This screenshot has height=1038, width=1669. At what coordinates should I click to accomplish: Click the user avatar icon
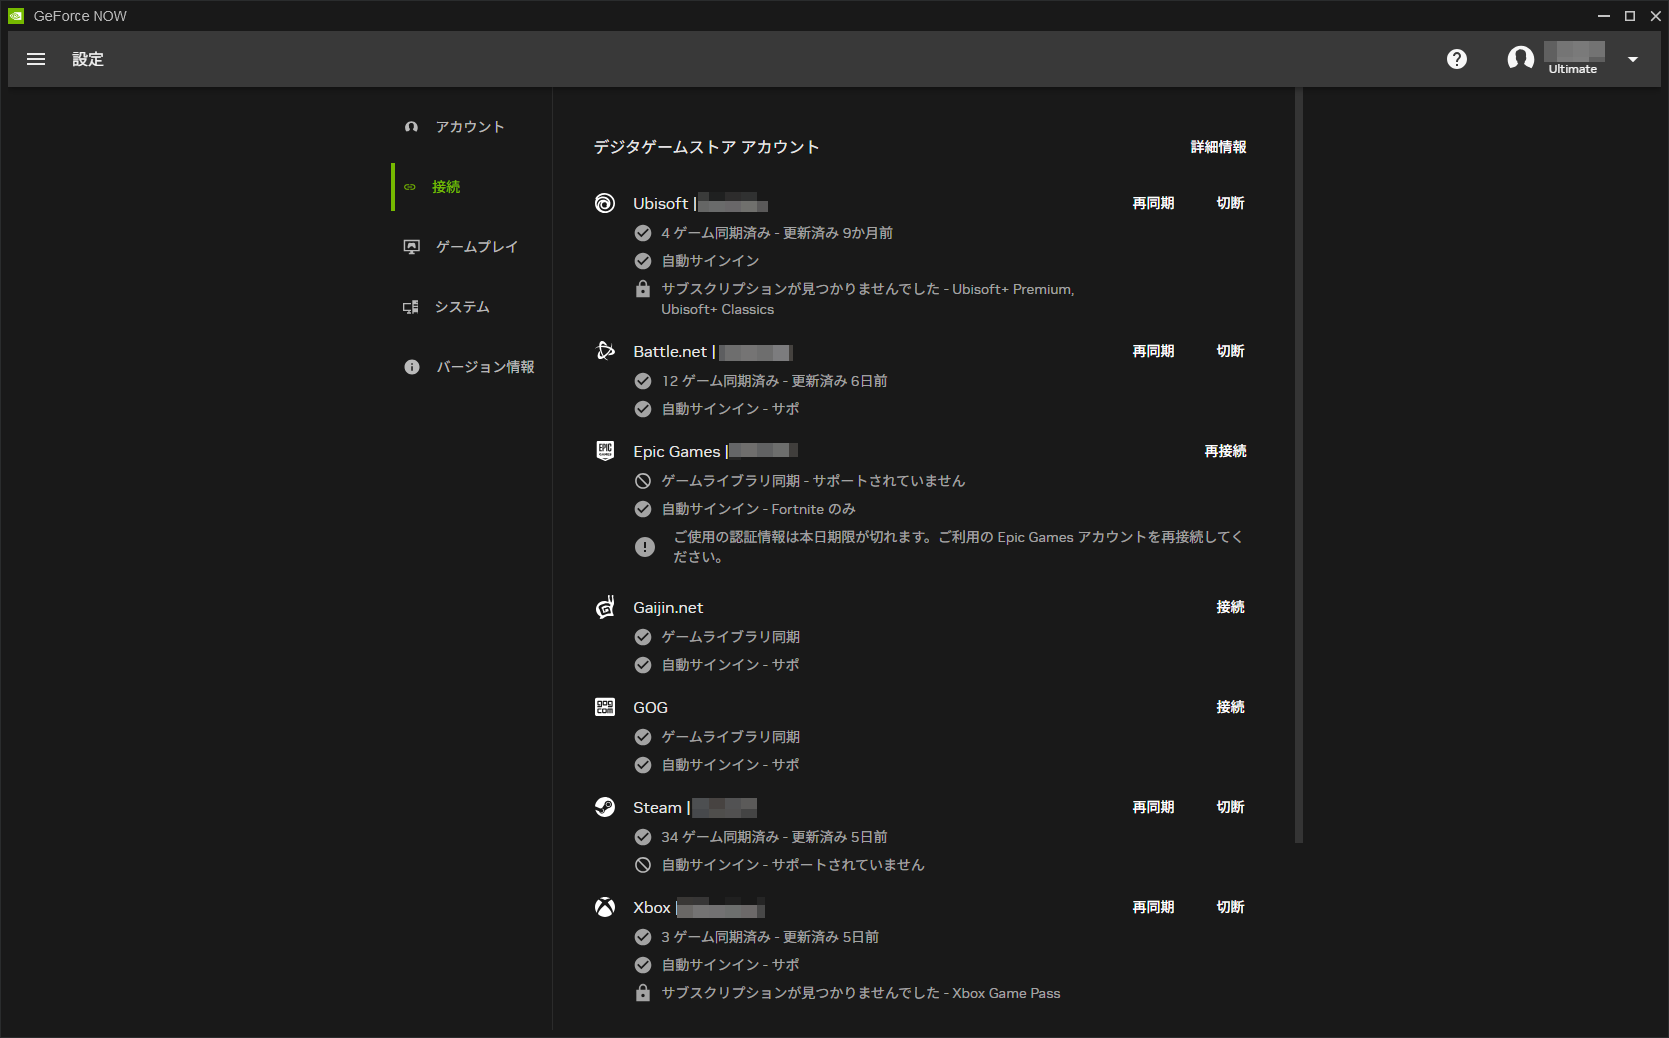[x=1521, y=59]
